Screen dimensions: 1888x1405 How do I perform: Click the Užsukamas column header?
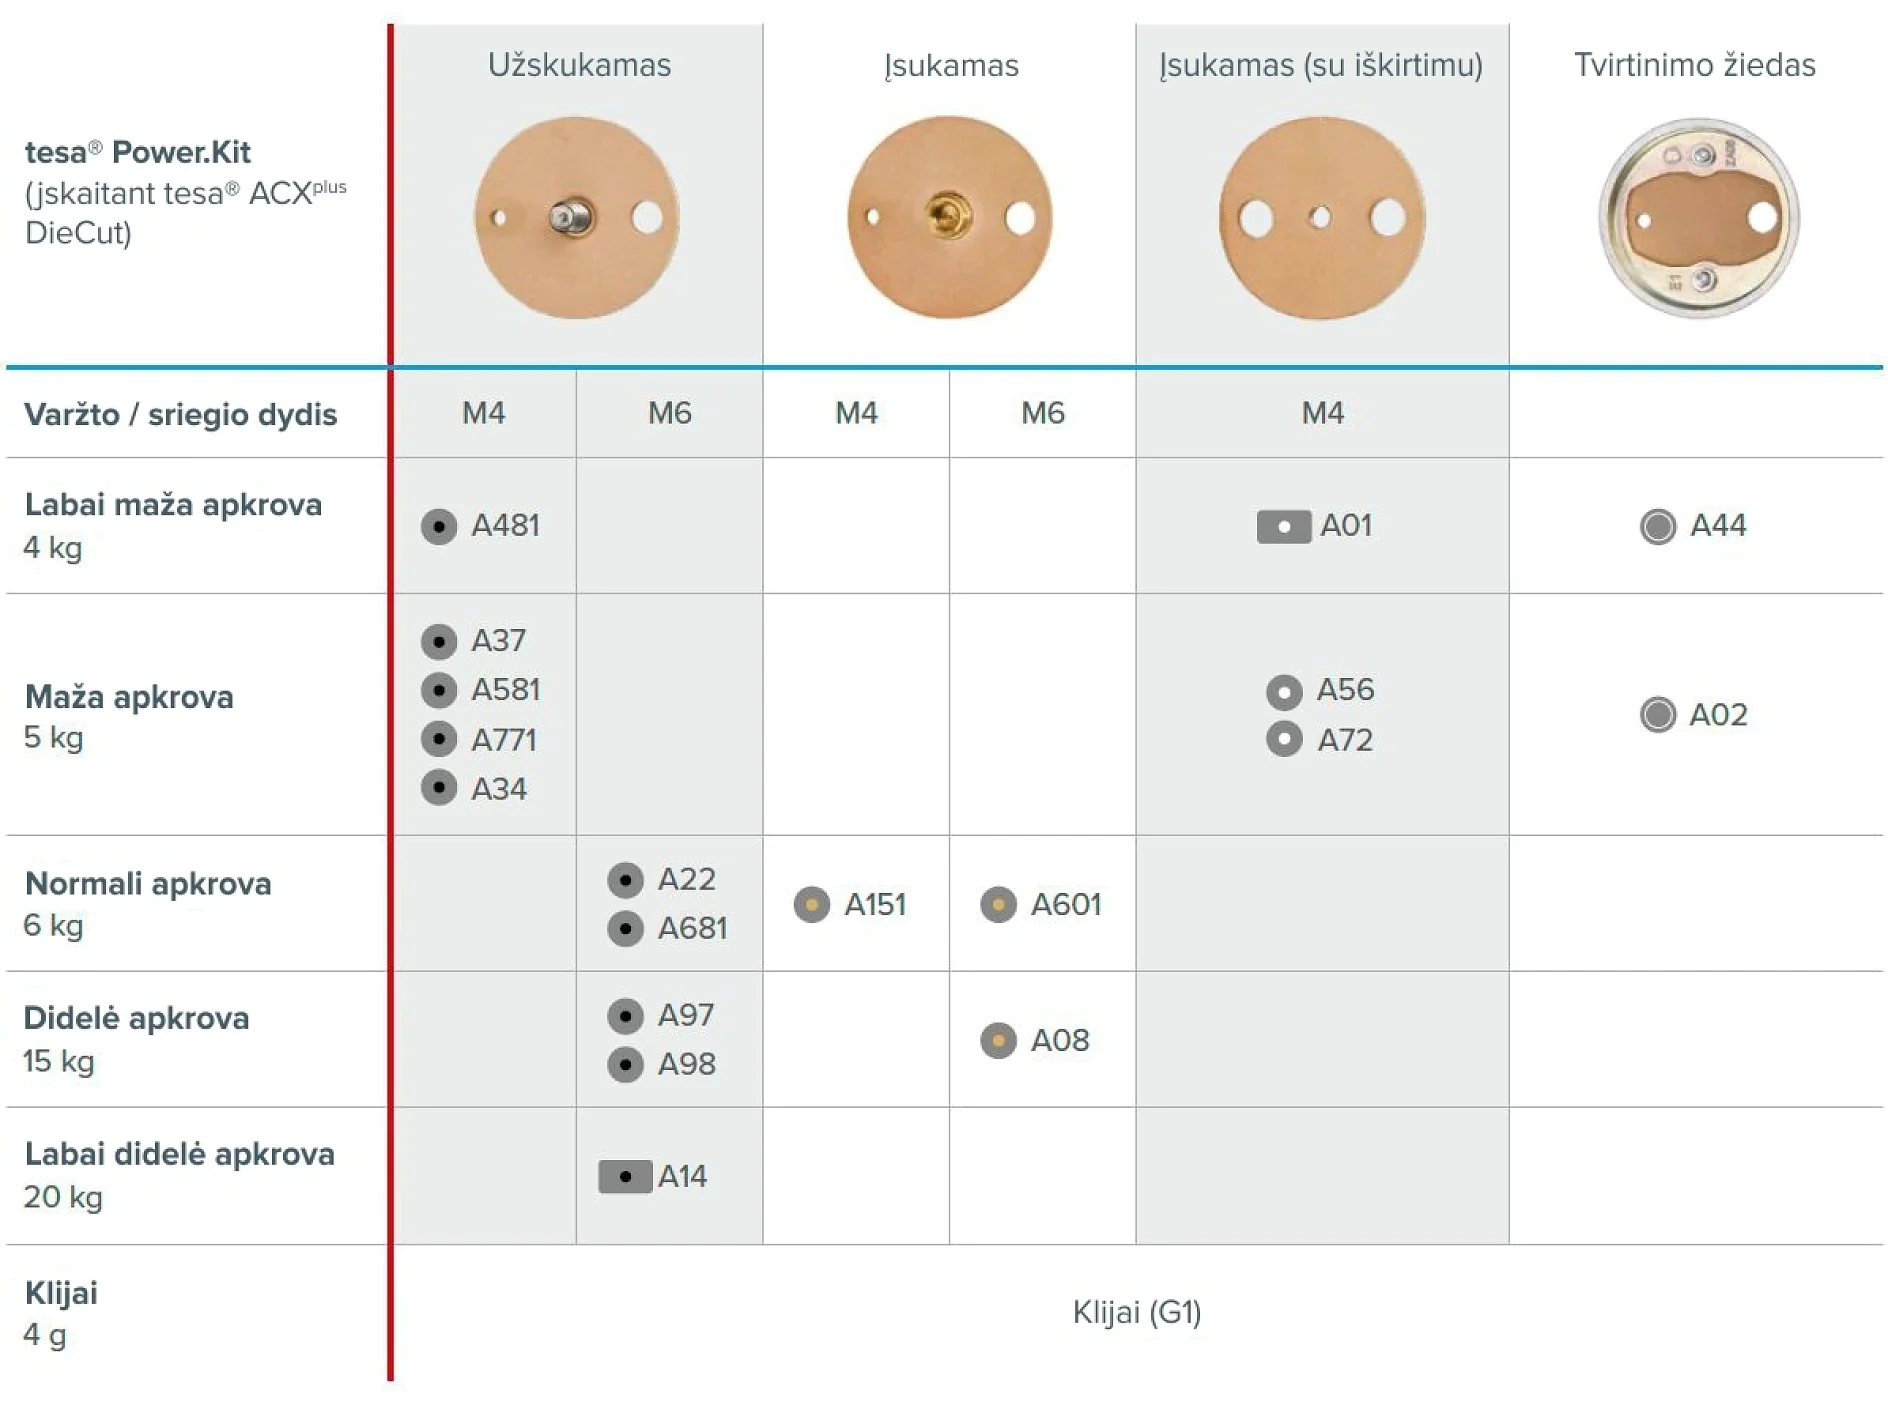coord(579,65)
